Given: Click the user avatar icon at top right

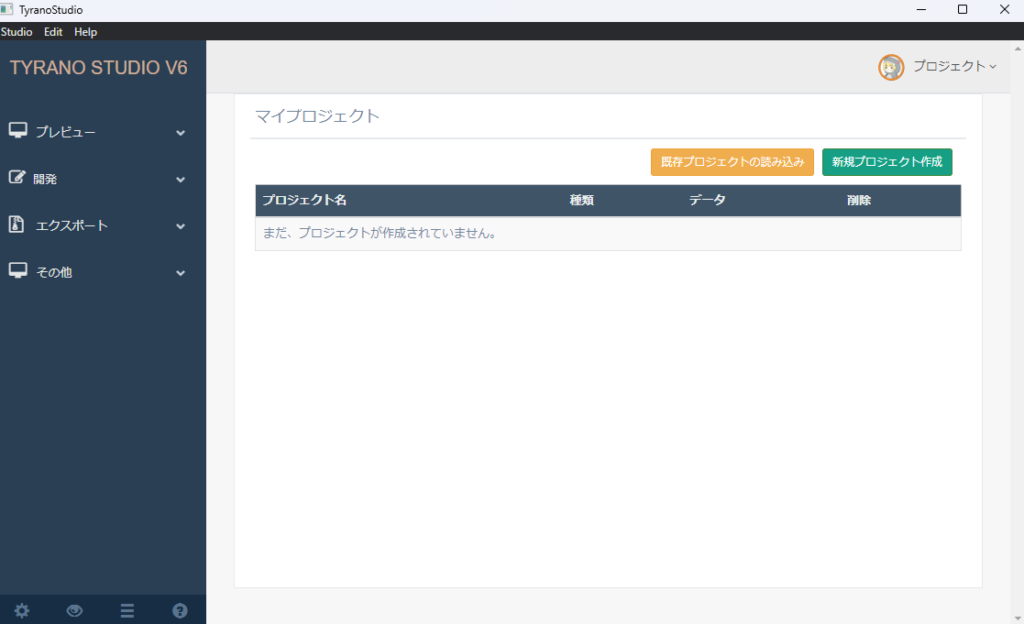Looking at the screenshot, I should point(891,67).
